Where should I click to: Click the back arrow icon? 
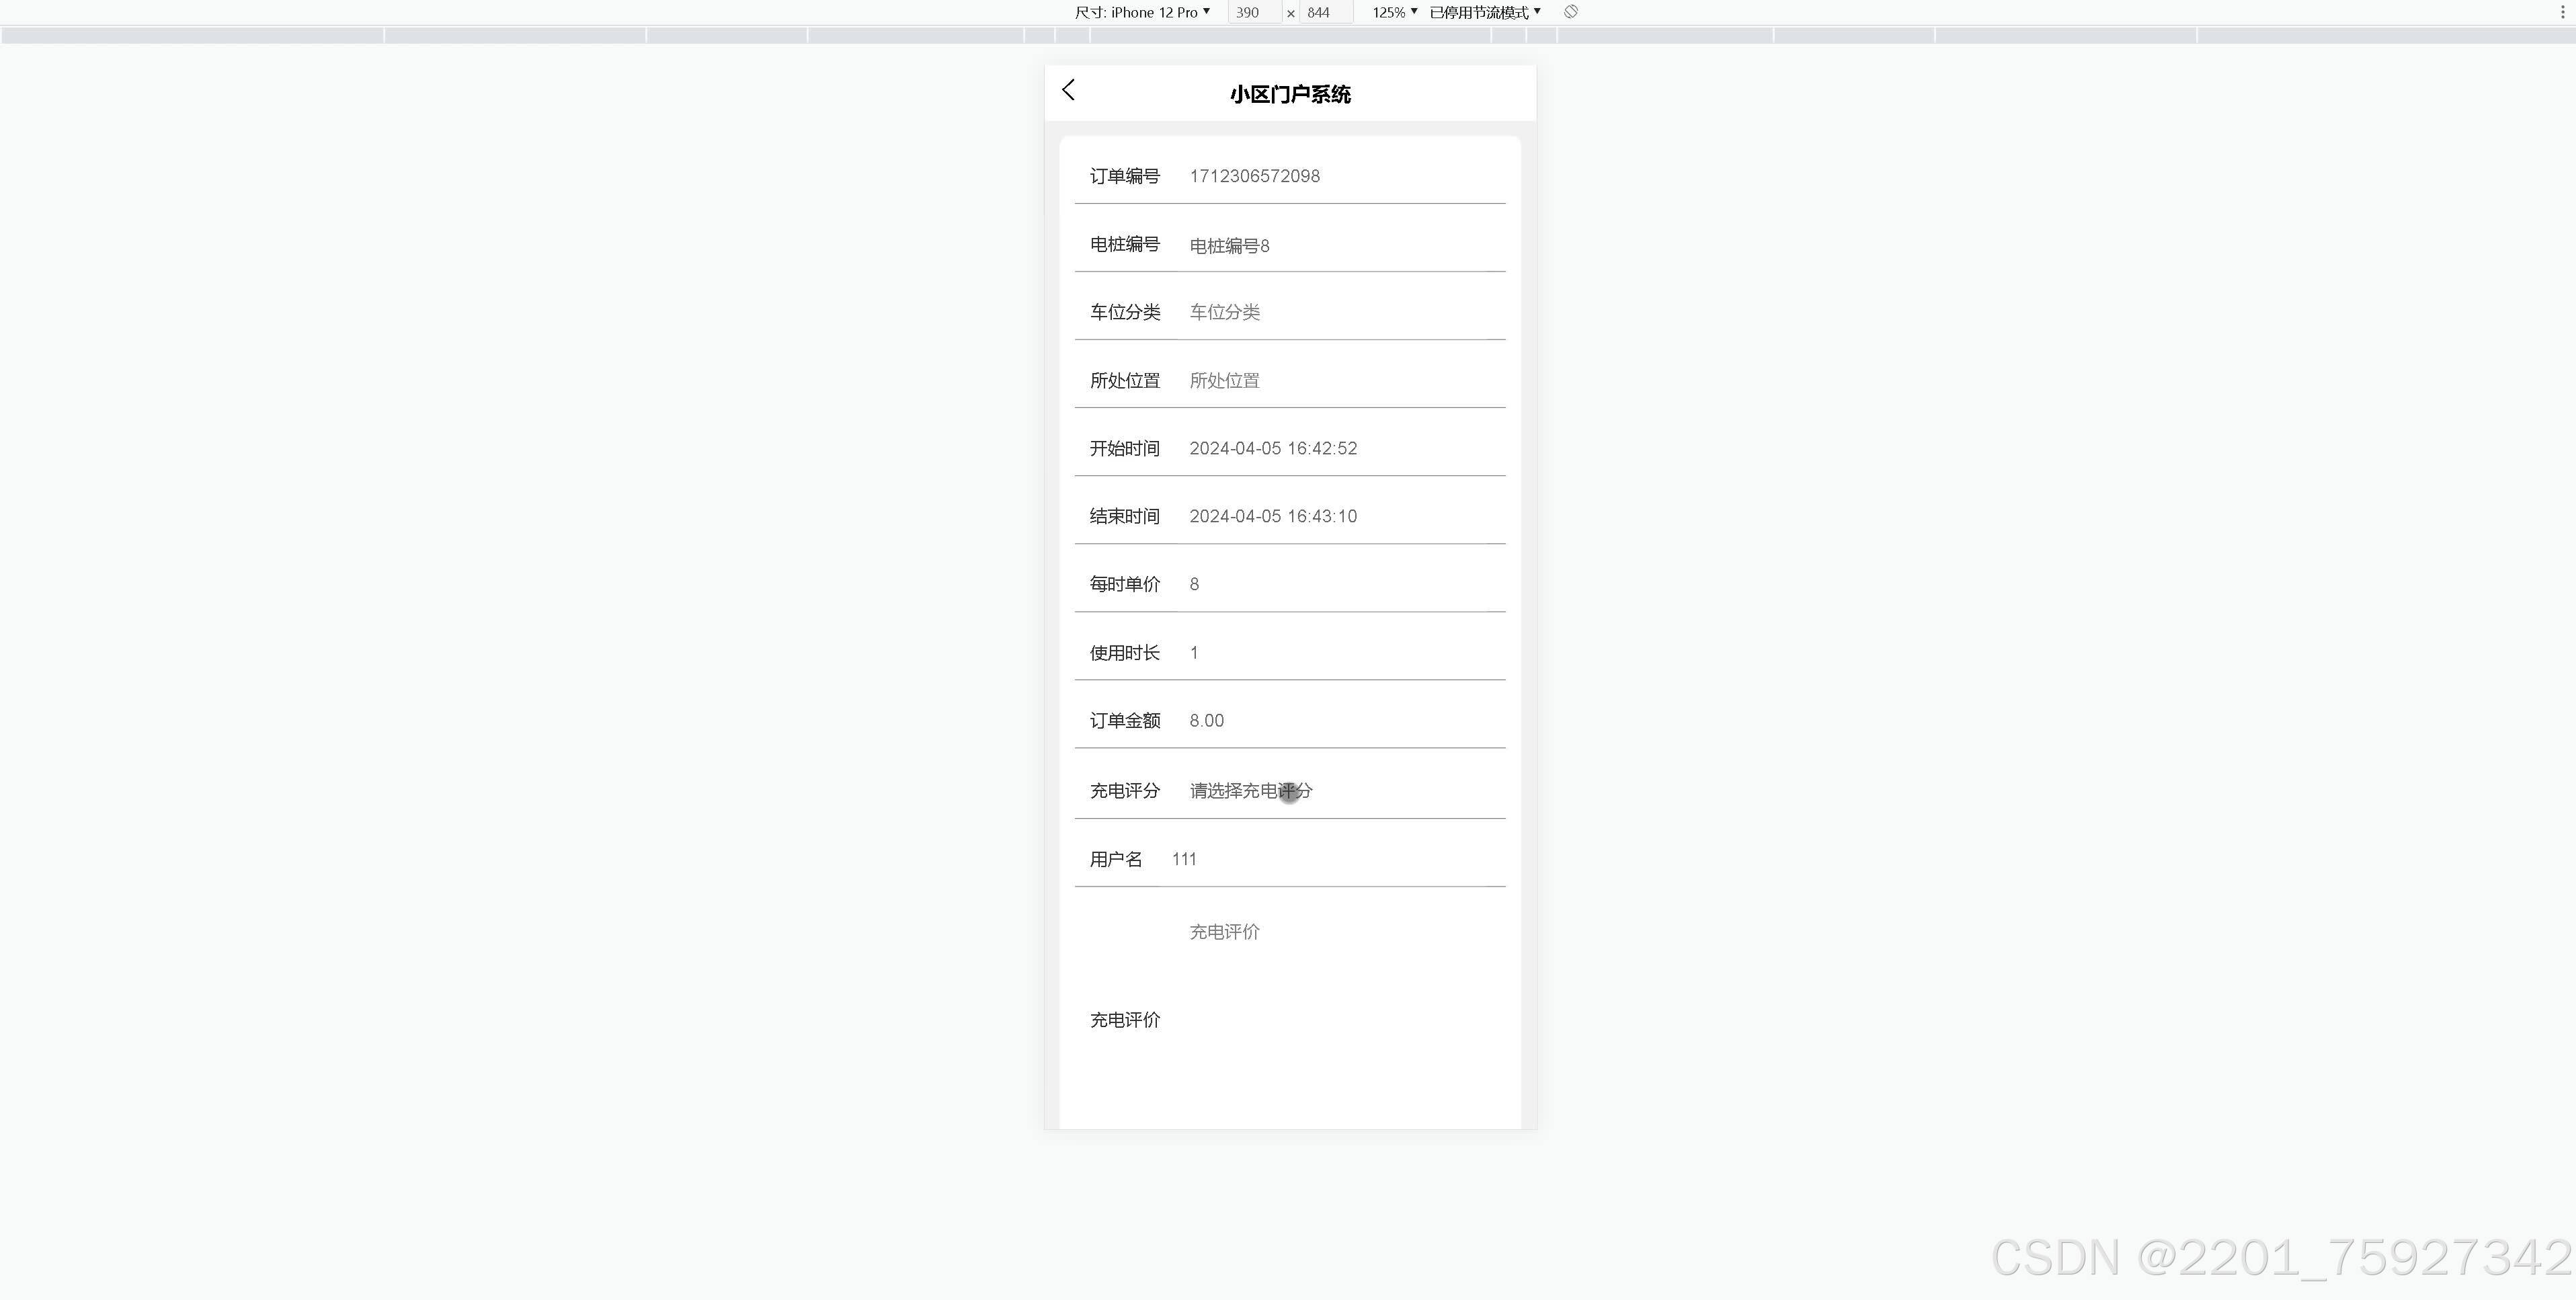point(1068,91)
